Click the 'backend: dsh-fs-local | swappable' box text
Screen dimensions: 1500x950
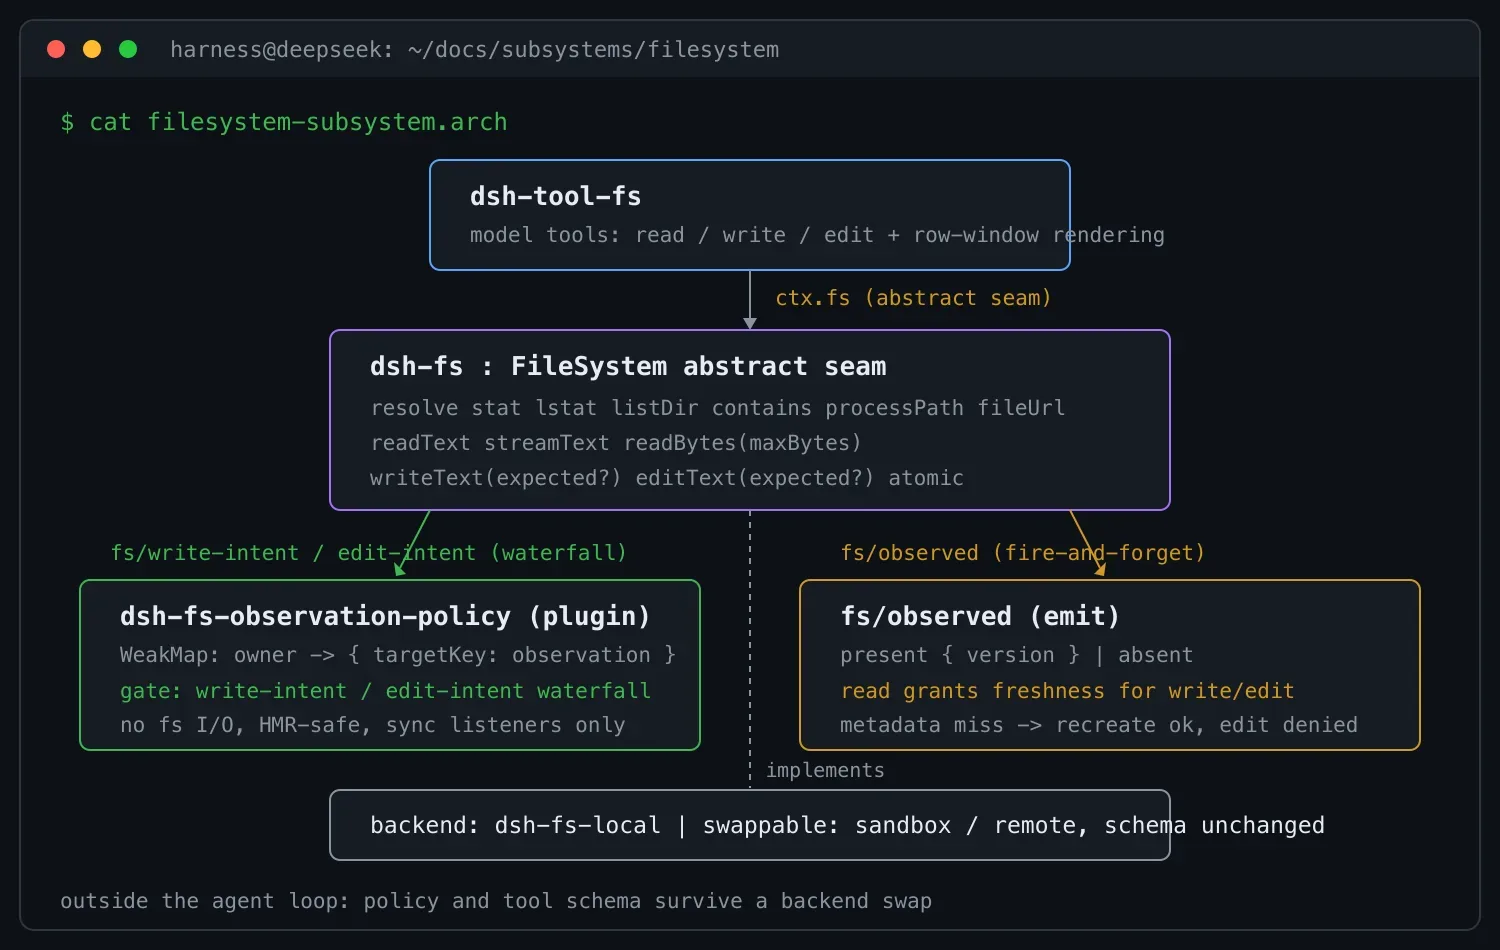[x=847, y=825]
